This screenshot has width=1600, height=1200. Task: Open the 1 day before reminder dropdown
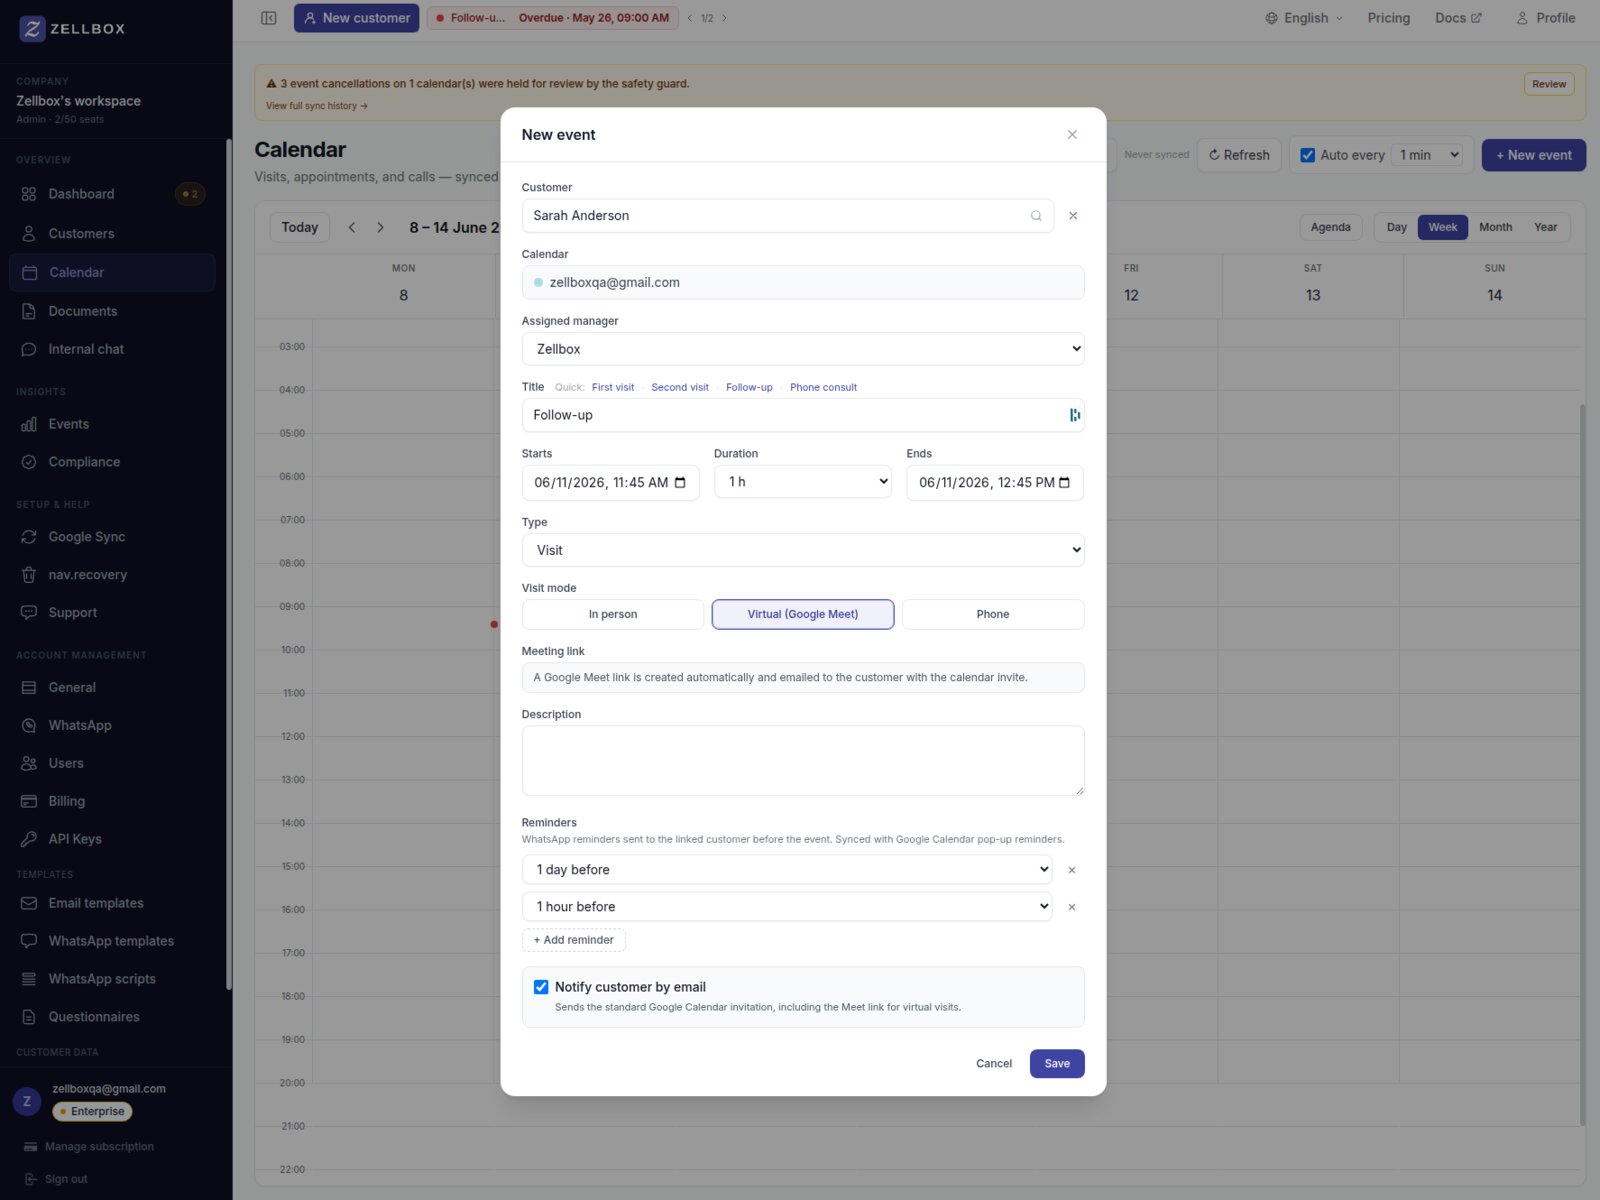coord(787,870)
